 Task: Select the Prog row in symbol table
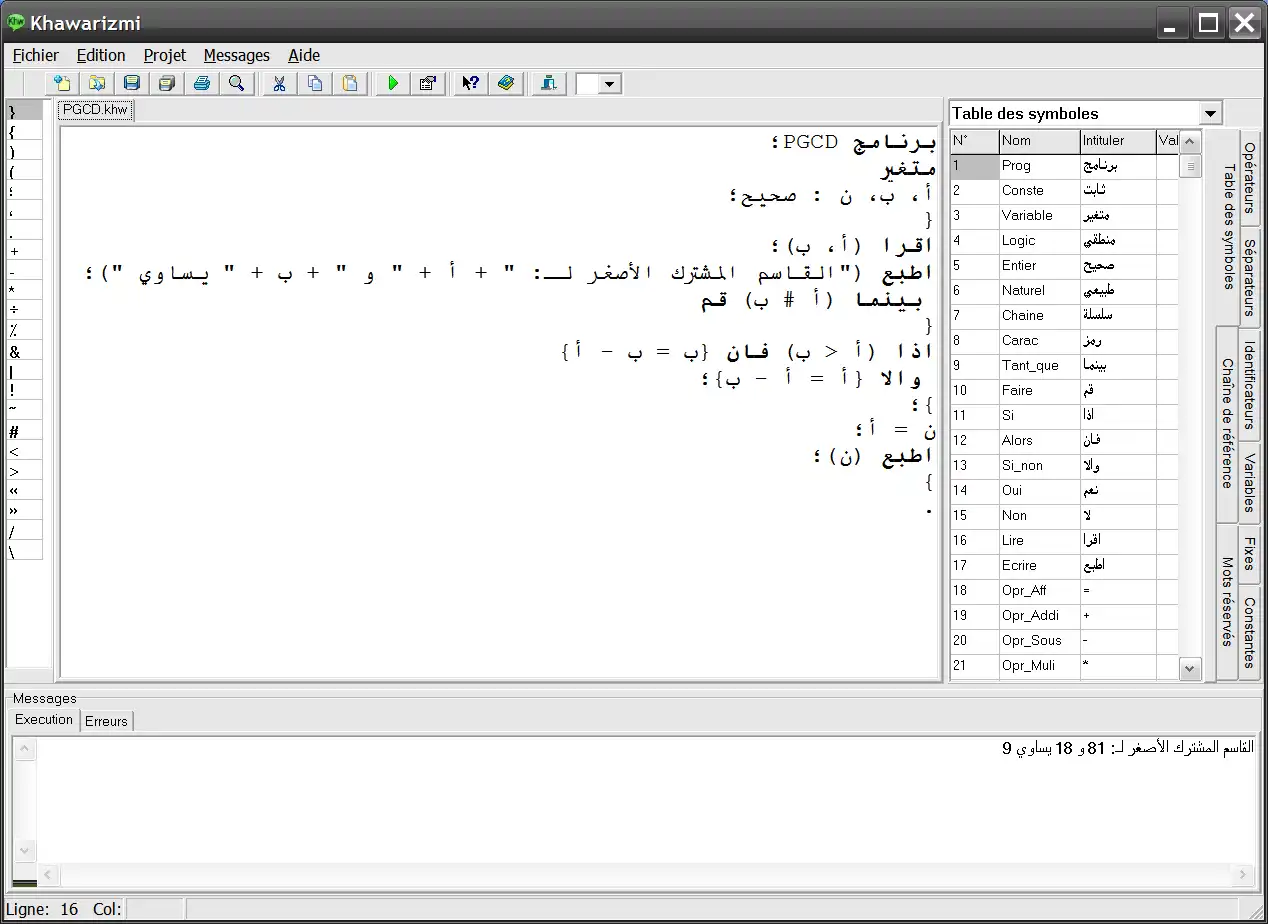[1065, 166]
